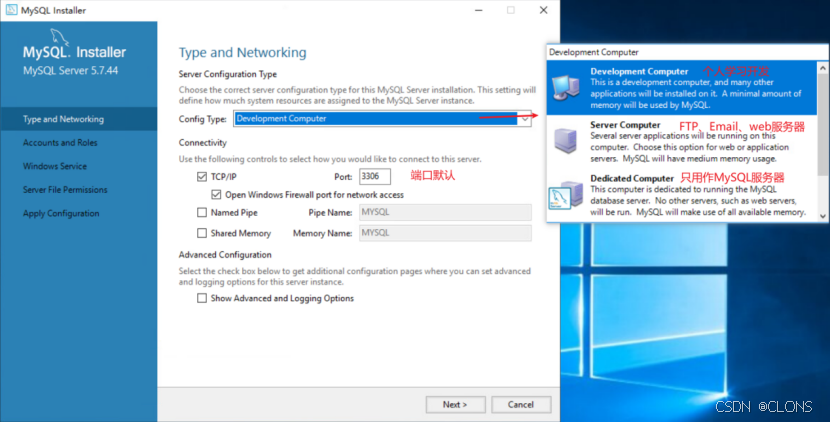Click the Memory Name field
Image resolution: width=830 pixels, height=423 pixels.
pos(445,233)
